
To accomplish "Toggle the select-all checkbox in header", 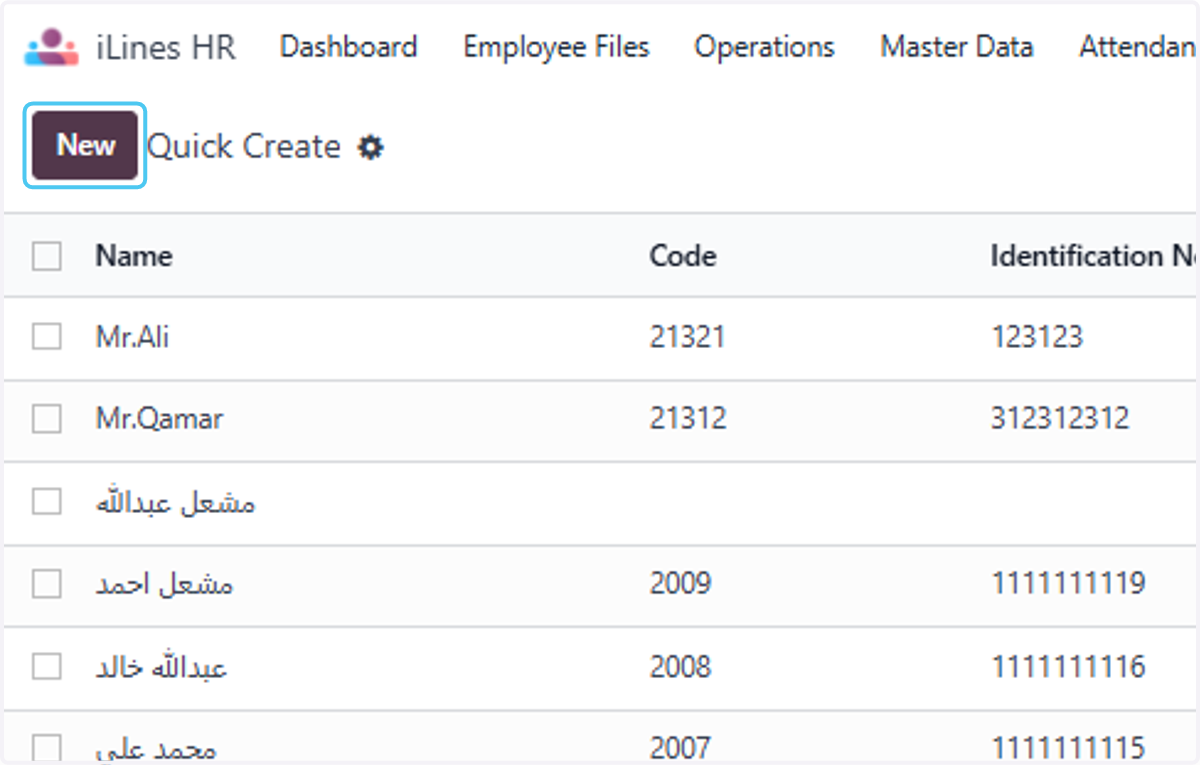I will pyautogui.click(x=47, y=257).
